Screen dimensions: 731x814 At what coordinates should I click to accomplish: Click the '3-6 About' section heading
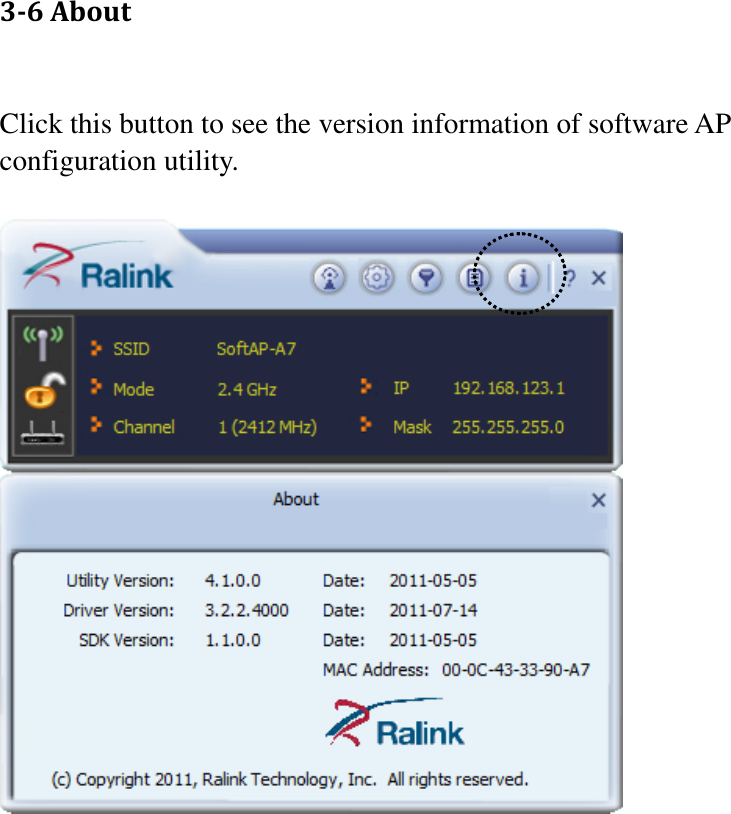(65, 11)
